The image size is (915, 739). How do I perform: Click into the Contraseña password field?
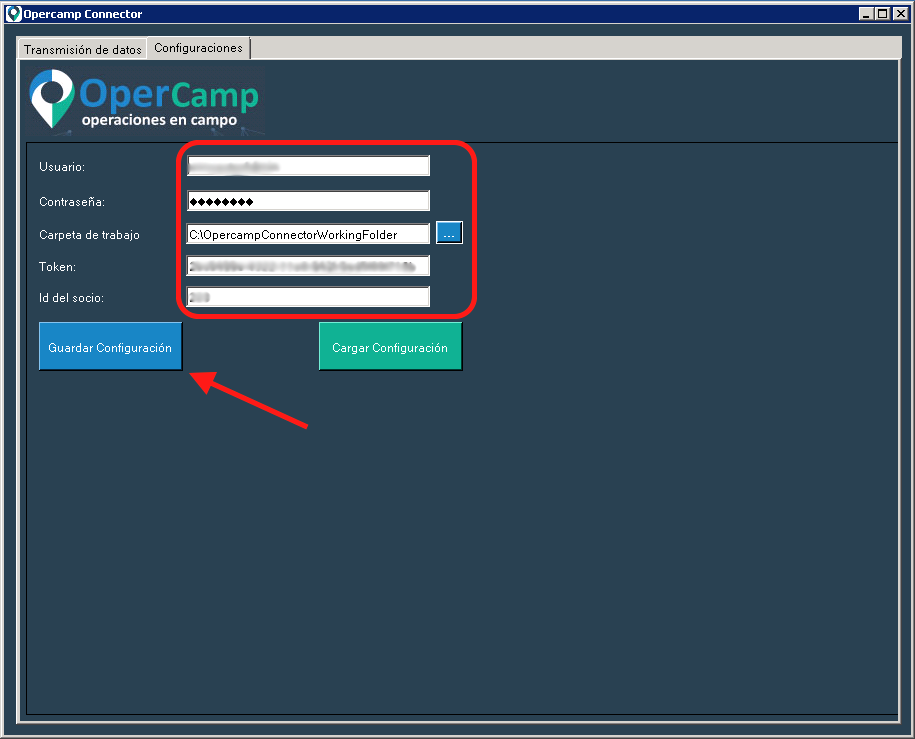pyautogui.click(x=308, y=201)
